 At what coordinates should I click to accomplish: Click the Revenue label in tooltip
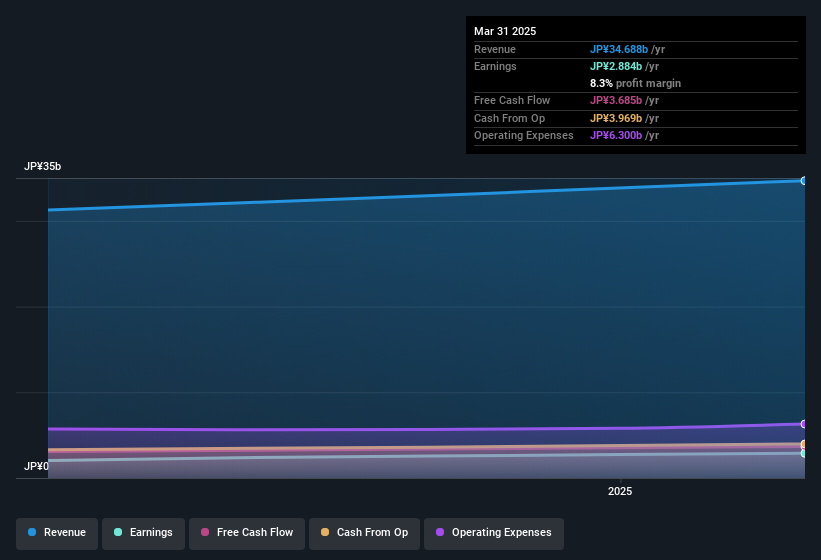click(495, 49)
